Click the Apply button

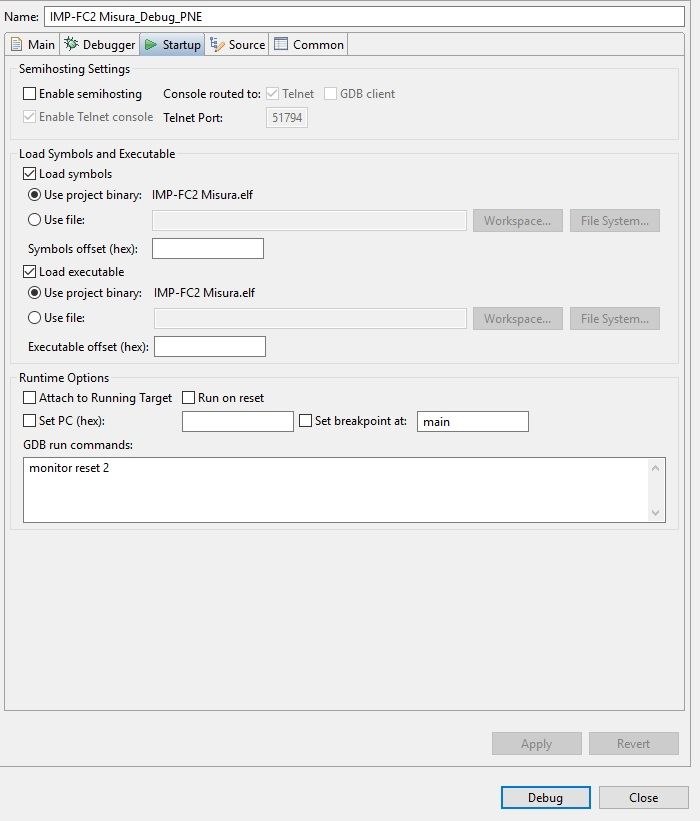tap(537, 744)
